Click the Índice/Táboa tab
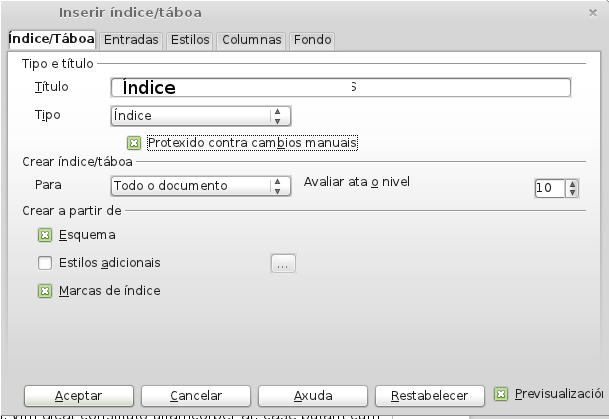Screen dimensions: 609x419 (51, 40)
